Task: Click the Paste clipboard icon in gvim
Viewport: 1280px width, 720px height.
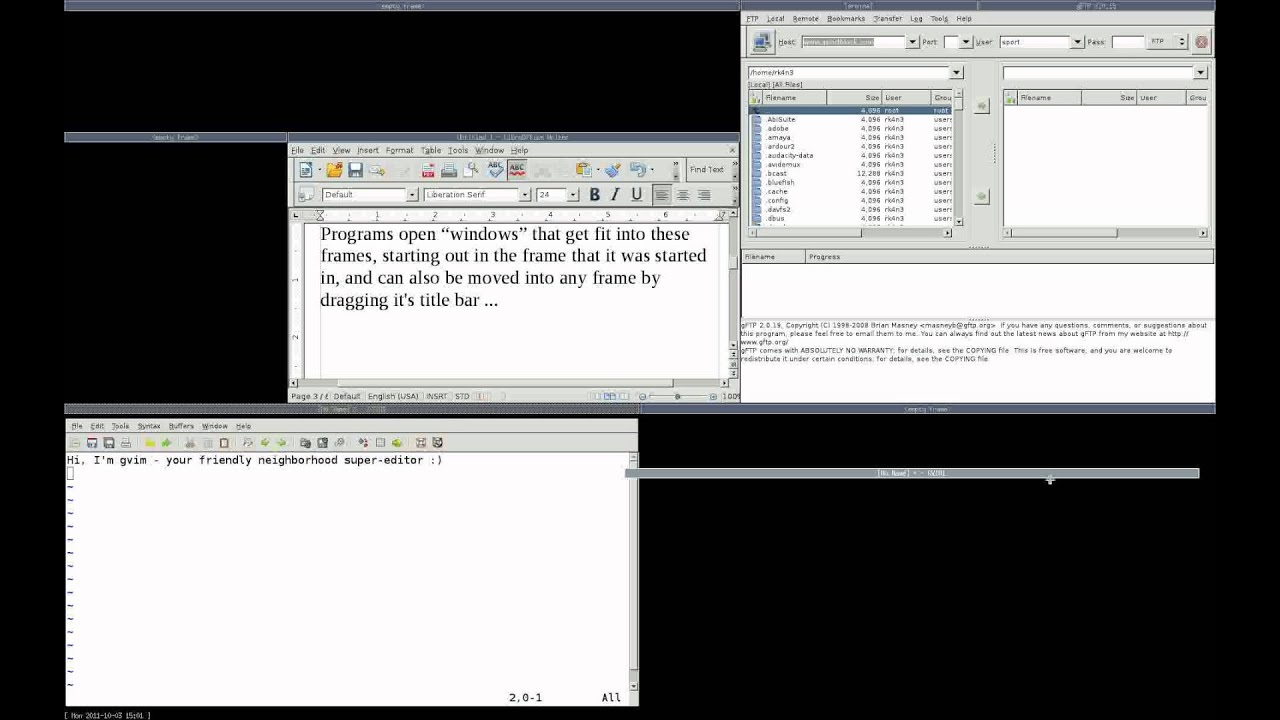Action: point(224,442)
